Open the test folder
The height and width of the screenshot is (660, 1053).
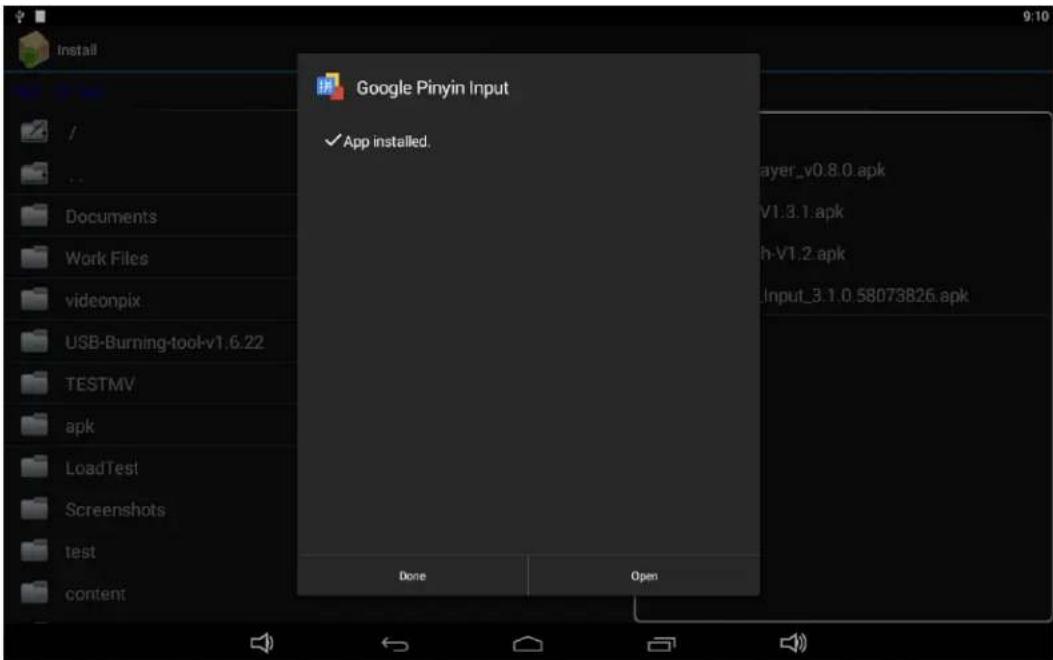tap(151, 551)
